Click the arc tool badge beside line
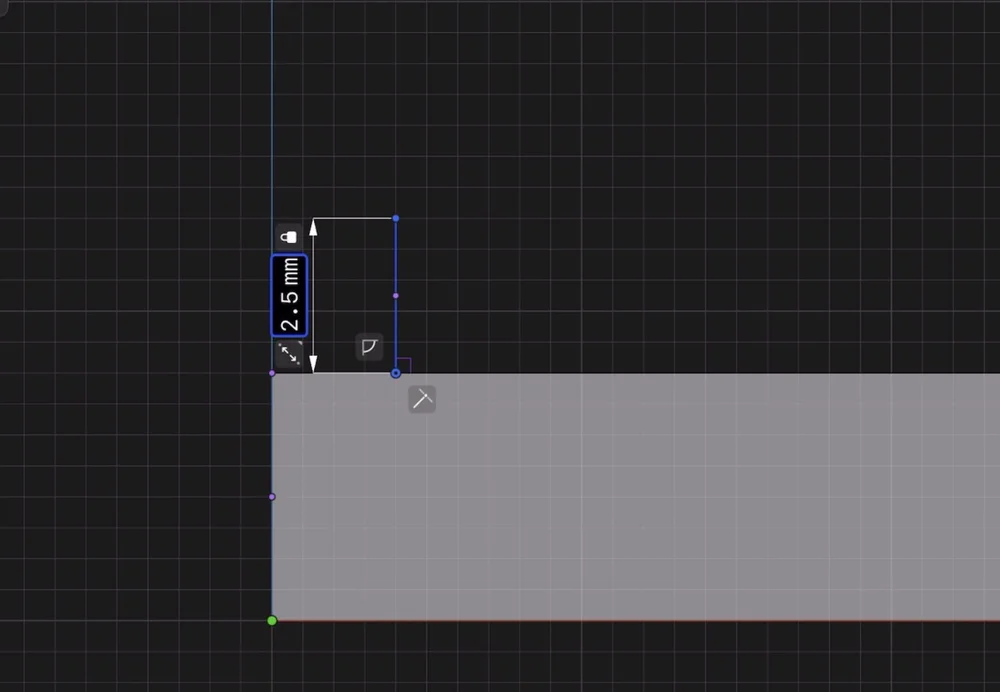The height and width of the screenshot is (692, 1000). click(x=369, y=347)
